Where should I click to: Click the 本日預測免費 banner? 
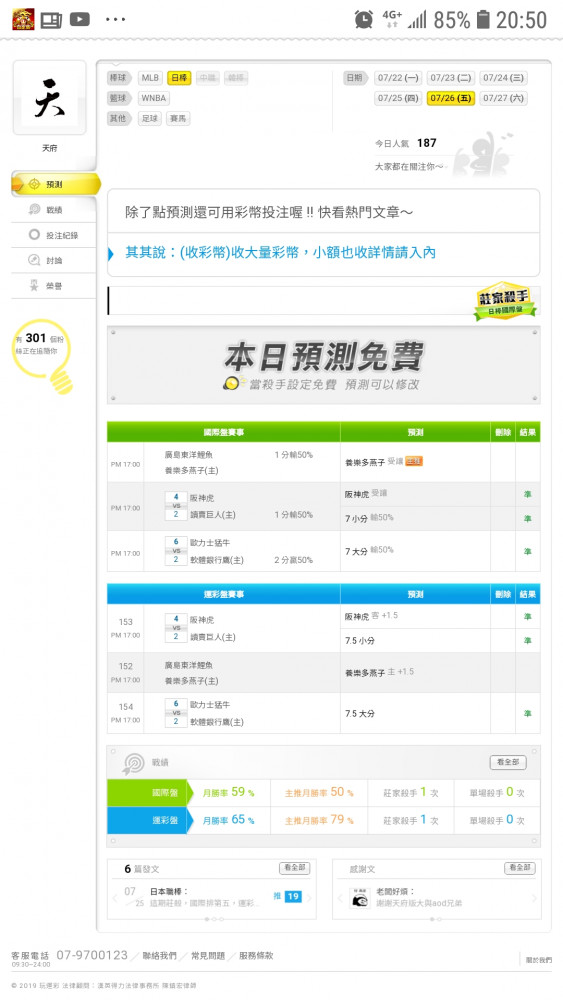point(323,365)
